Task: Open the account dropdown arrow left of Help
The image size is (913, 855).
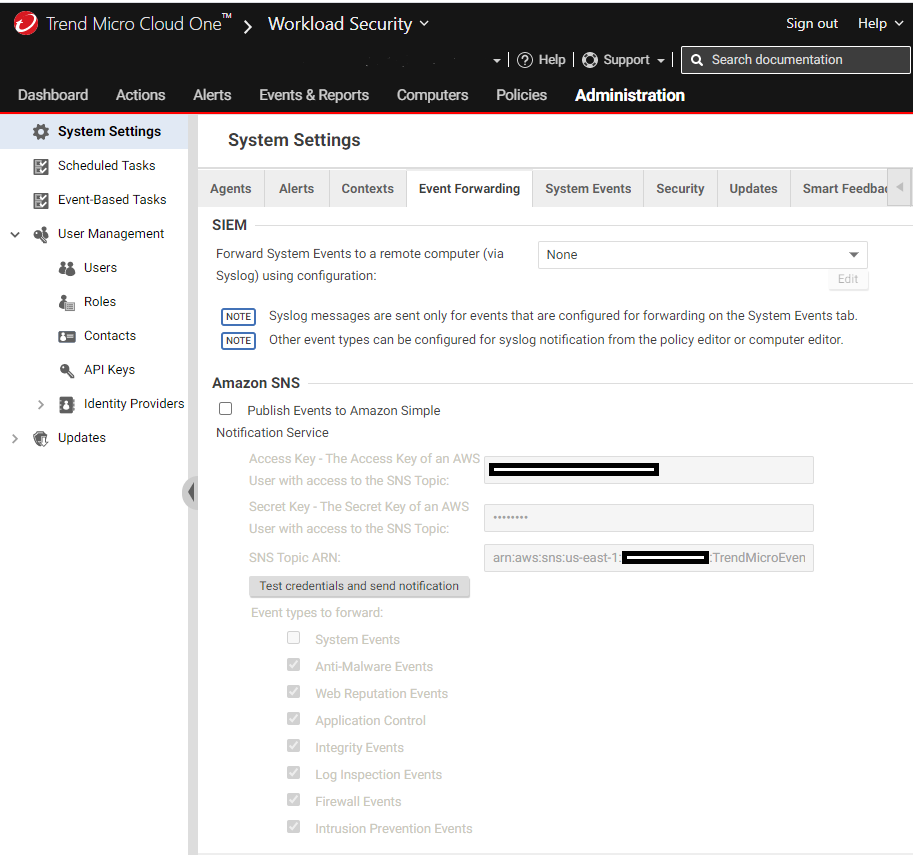Action: [497, 61]
